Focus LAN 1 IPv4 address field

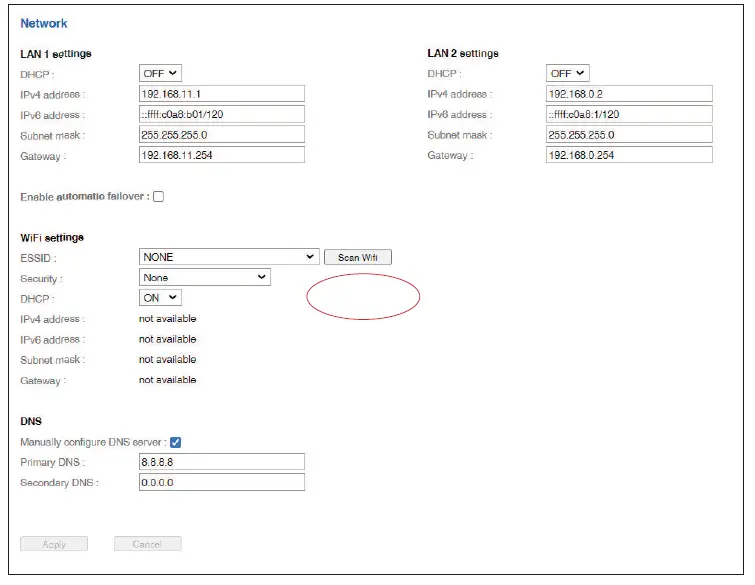pyautogui.click(x=222, y=94)
